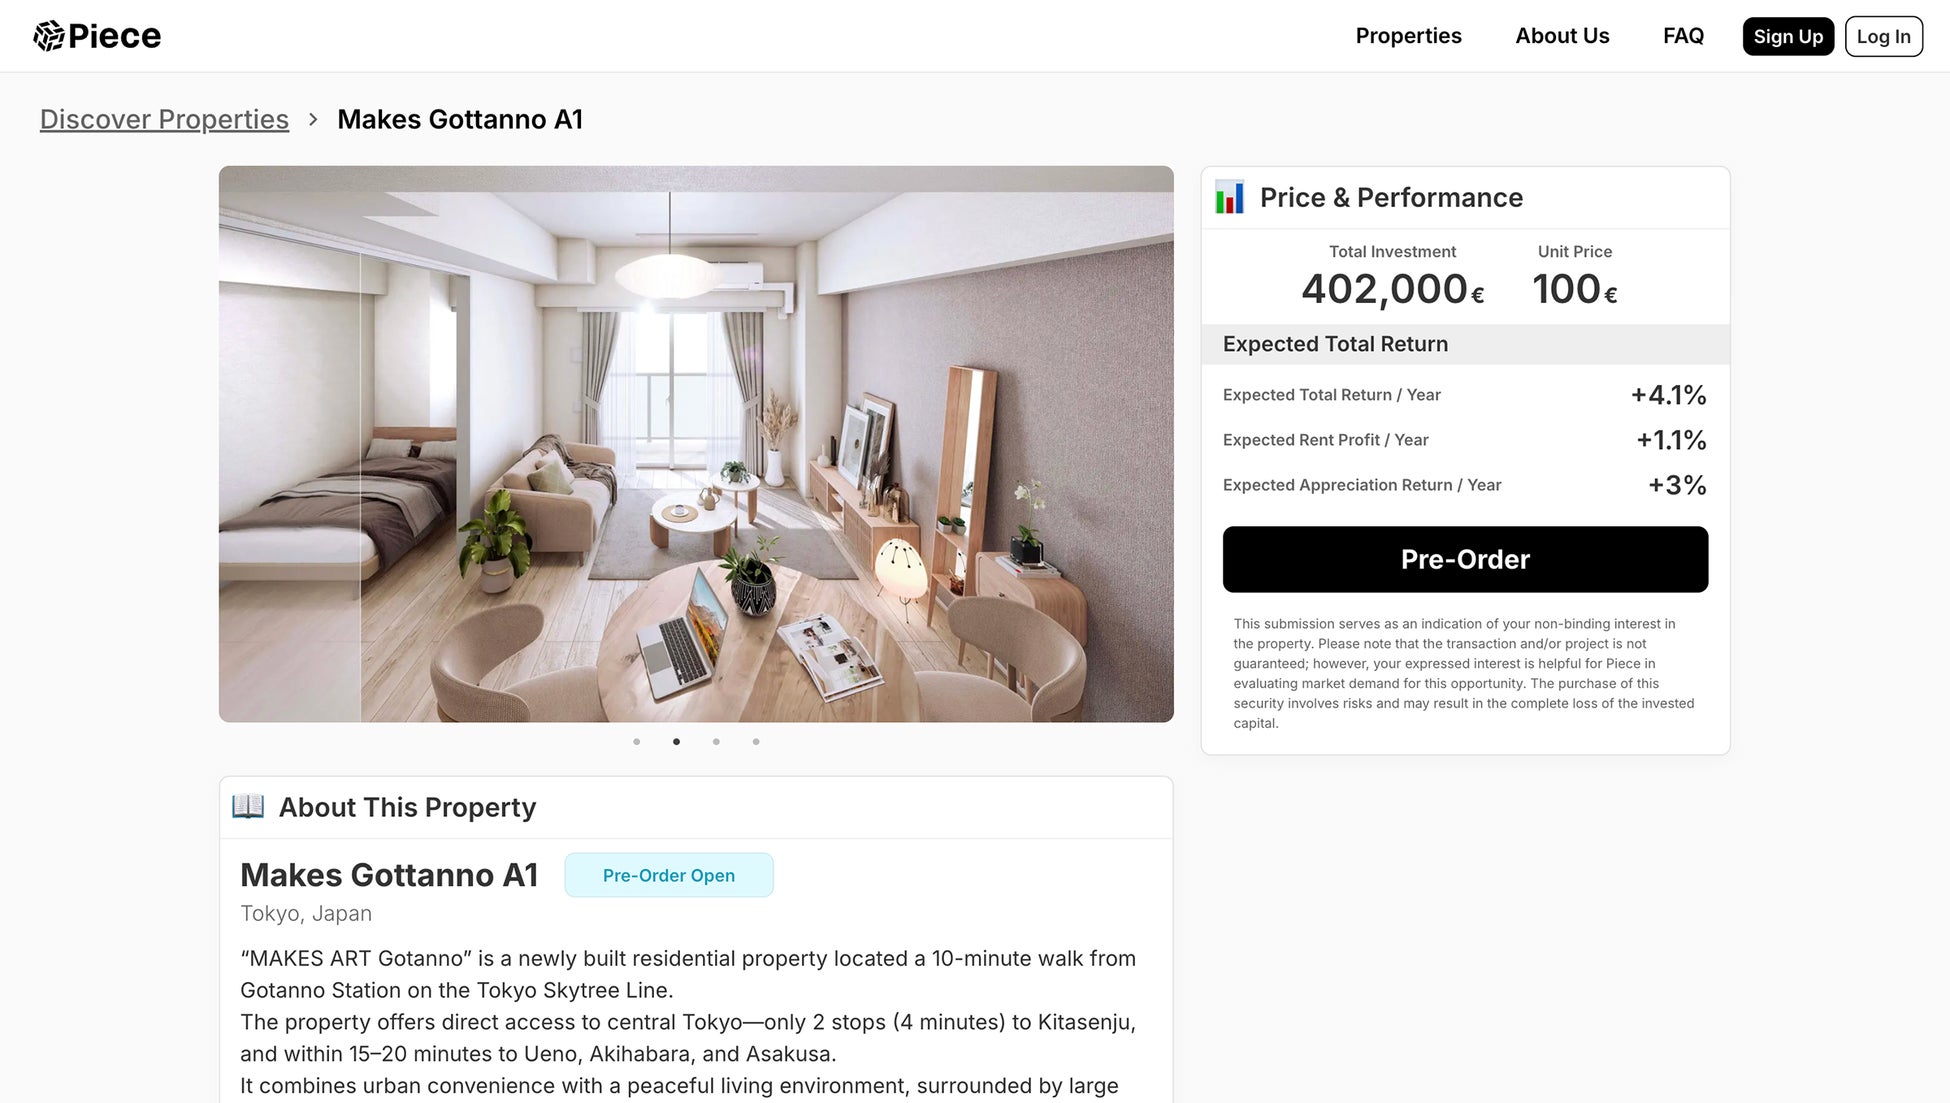The image size is (1950, 1103).
Task: Open the About Us page
Action: [x=1562, y=36]
